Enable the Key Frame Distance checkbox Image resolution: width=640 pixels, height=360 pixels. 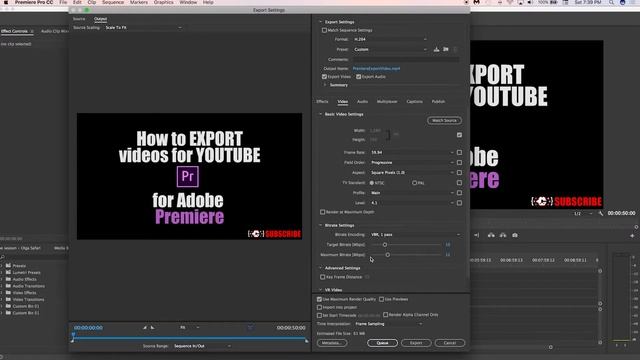click(322, 277)
